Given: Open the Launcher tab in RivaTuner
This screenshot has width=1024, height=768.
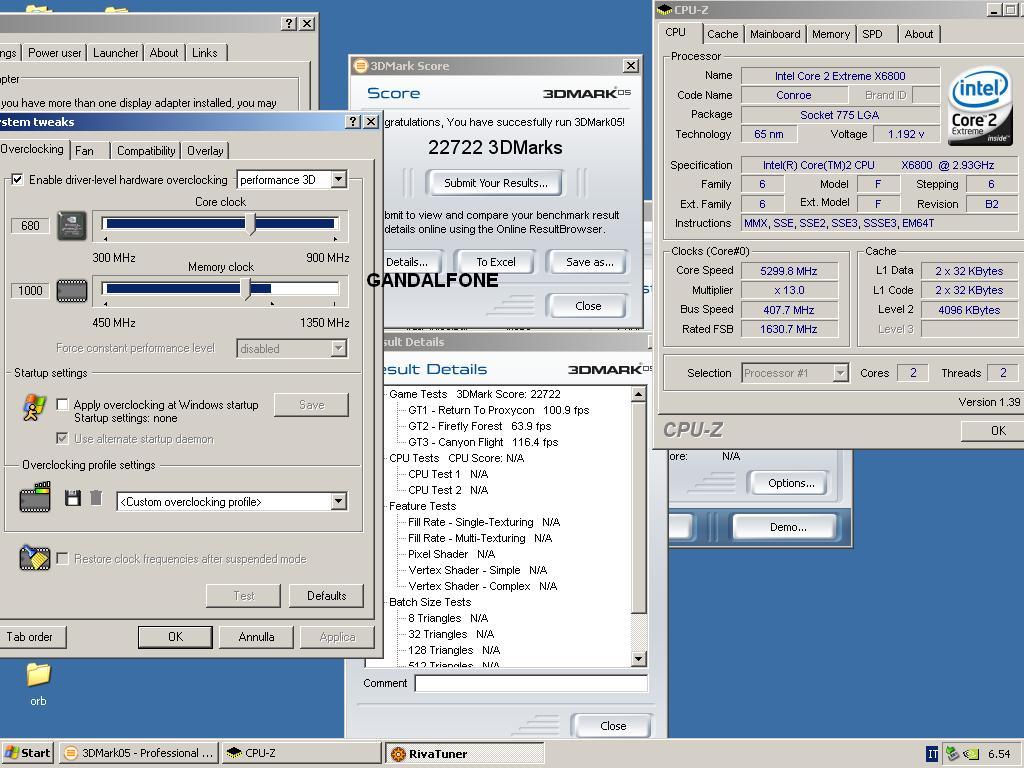Looking at the screenshot, I should pos(116,53).
